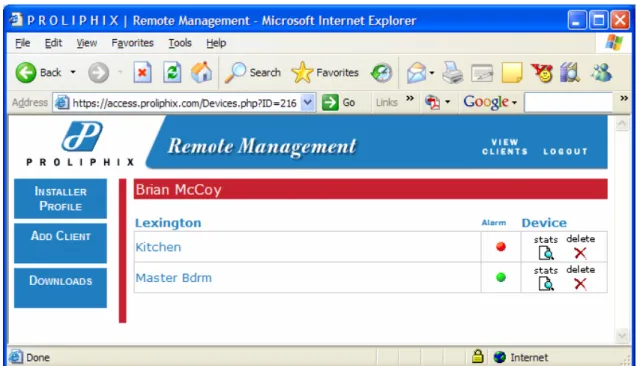
Task: Open Installer Profile sidebar button
Action: [60, 199]
